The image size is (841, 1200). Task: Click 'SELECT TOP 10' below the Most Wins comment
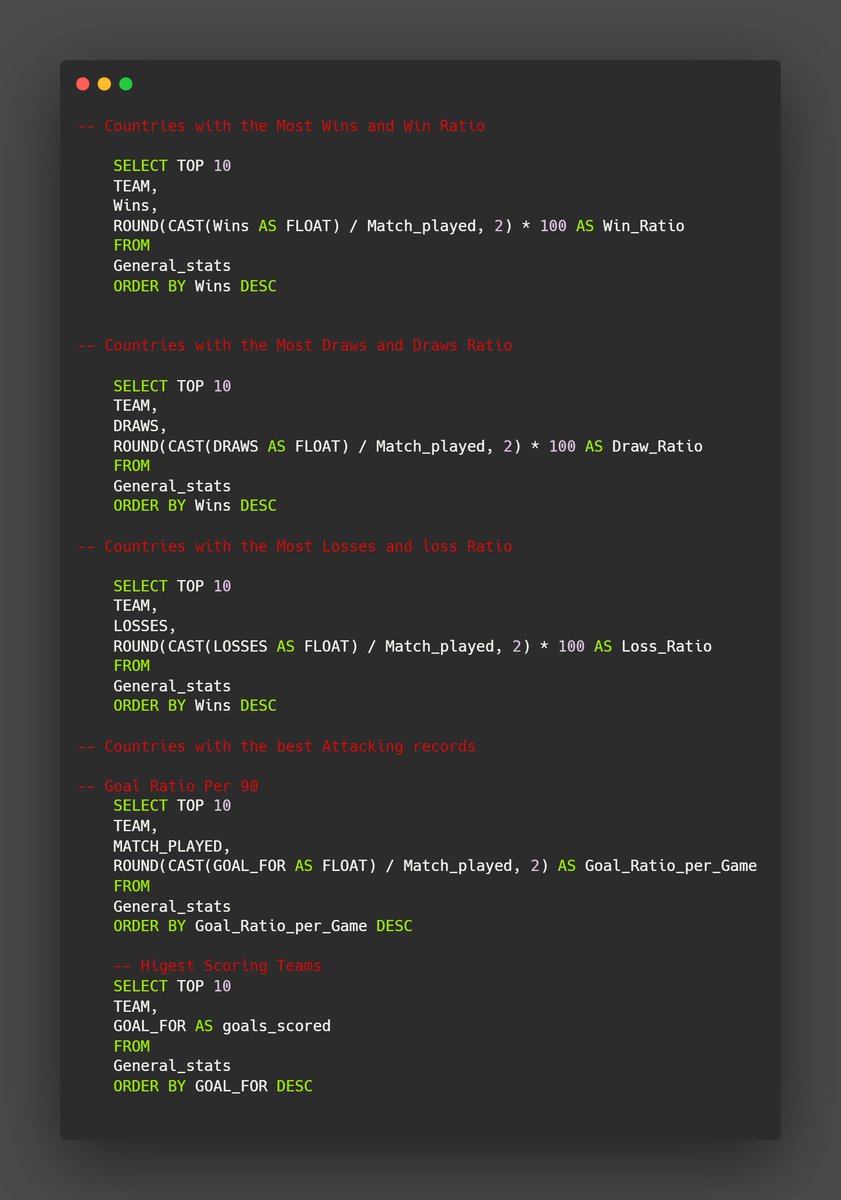pyautogui.click(x=172, y=166)
